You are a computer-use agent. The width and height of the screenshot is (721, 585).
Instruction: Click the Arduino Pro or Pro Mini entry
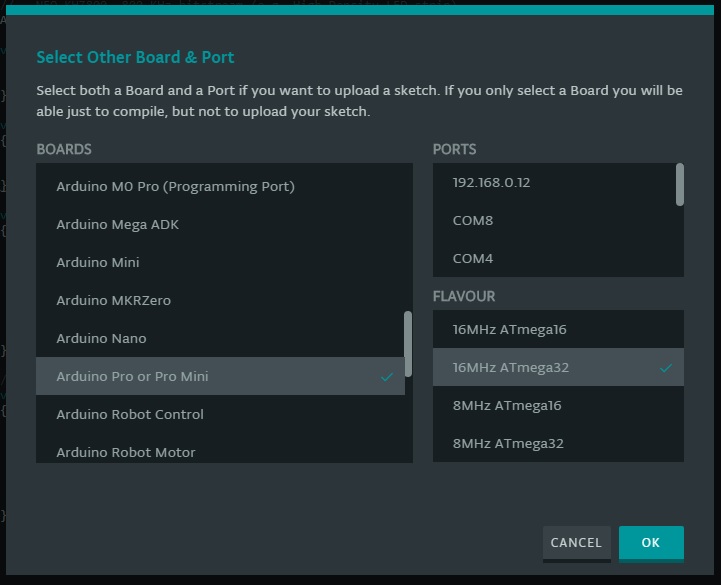click(x=132, y=376)
